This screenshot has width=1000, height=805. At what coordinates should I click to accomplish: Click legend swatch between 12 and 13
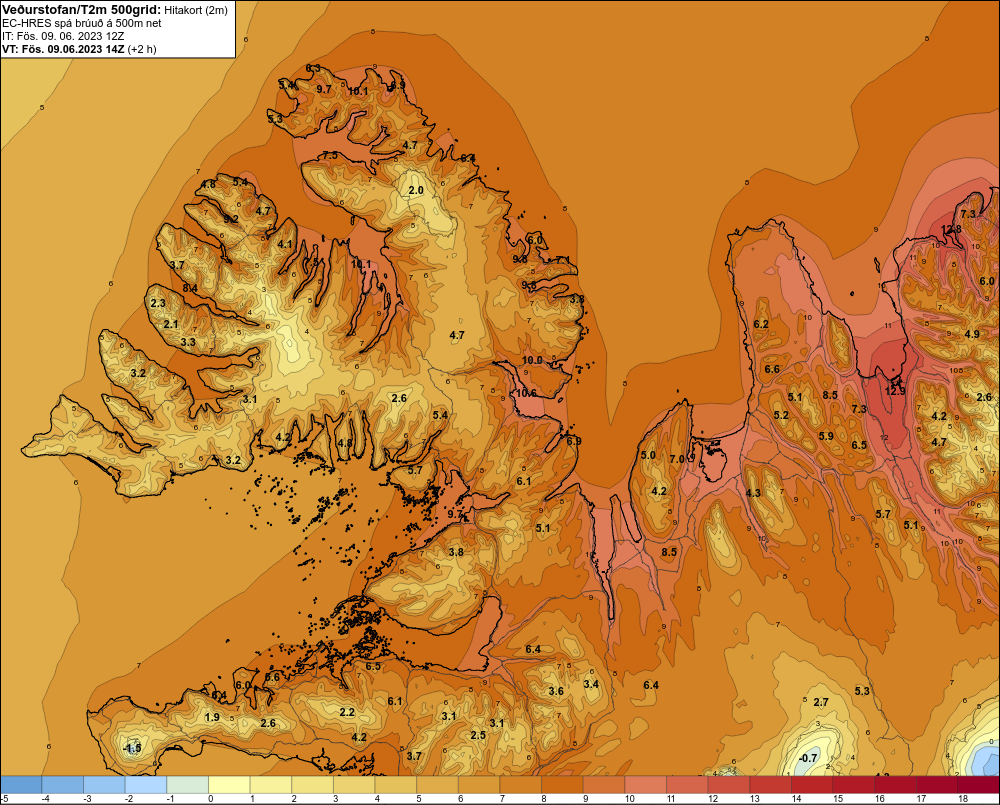(730, 784)
